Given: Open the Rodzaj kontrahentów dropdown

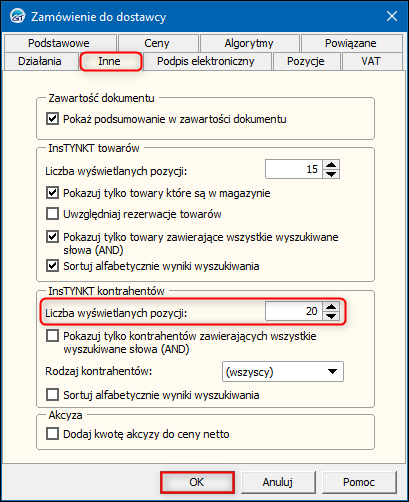Looking at the screenshot, I should pyautogui.click(x=283, y=371).
